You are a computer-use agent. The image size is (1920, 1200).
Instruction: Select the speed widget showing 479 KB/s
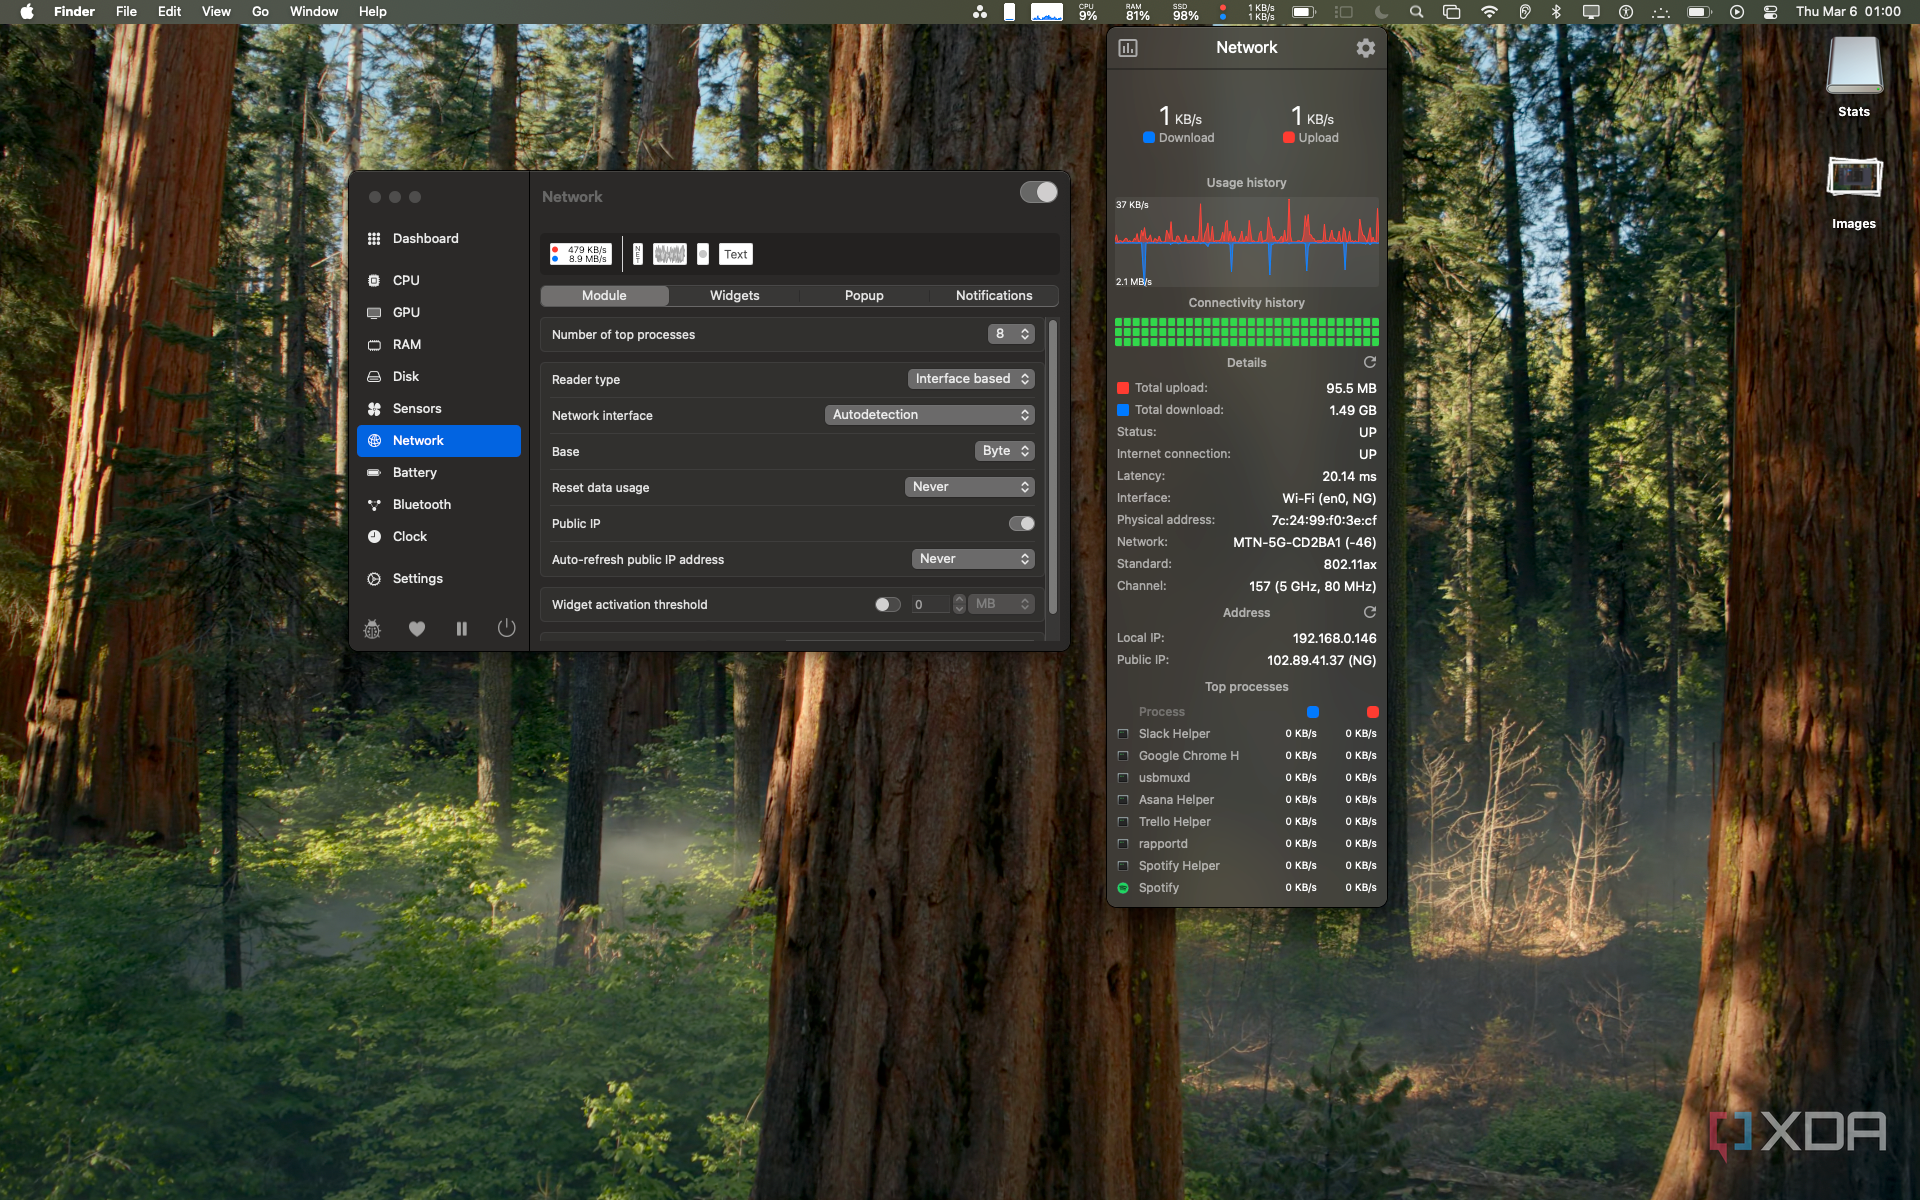click(x=580, y=254)
